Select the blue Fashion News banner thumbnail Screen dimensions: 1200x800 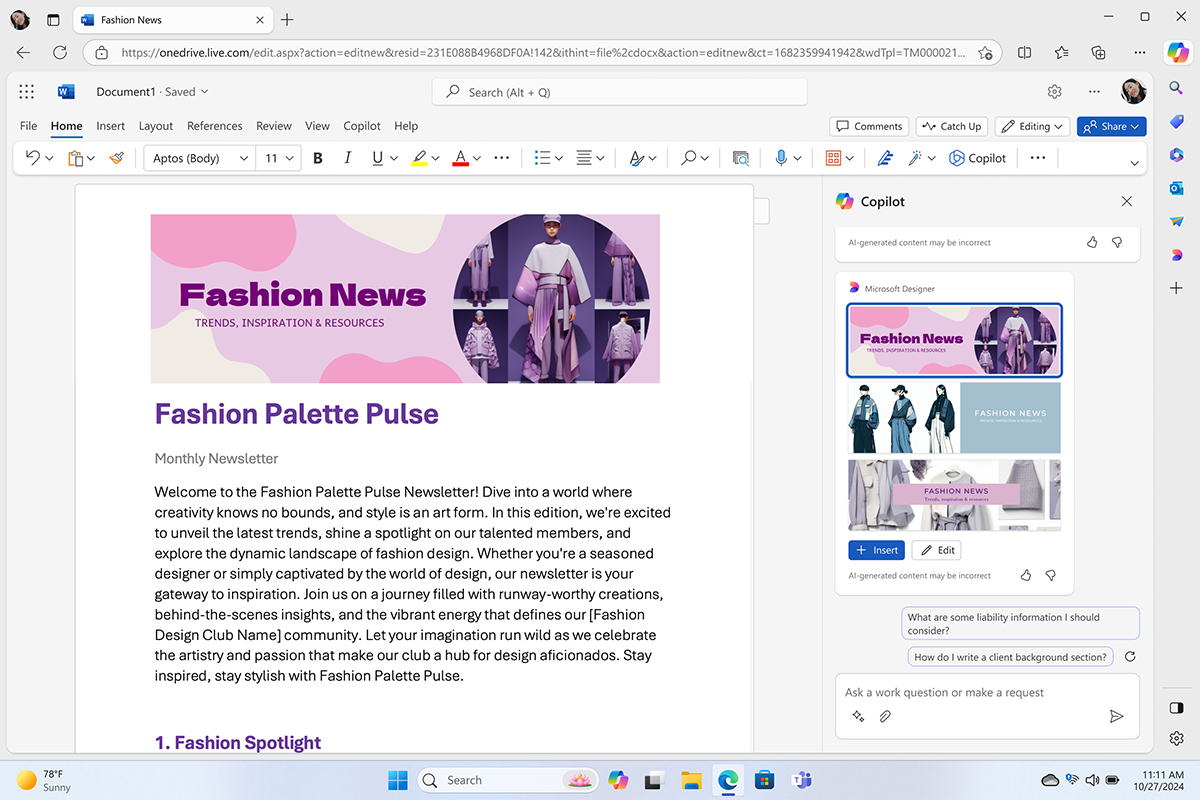(x=954, y=418)
